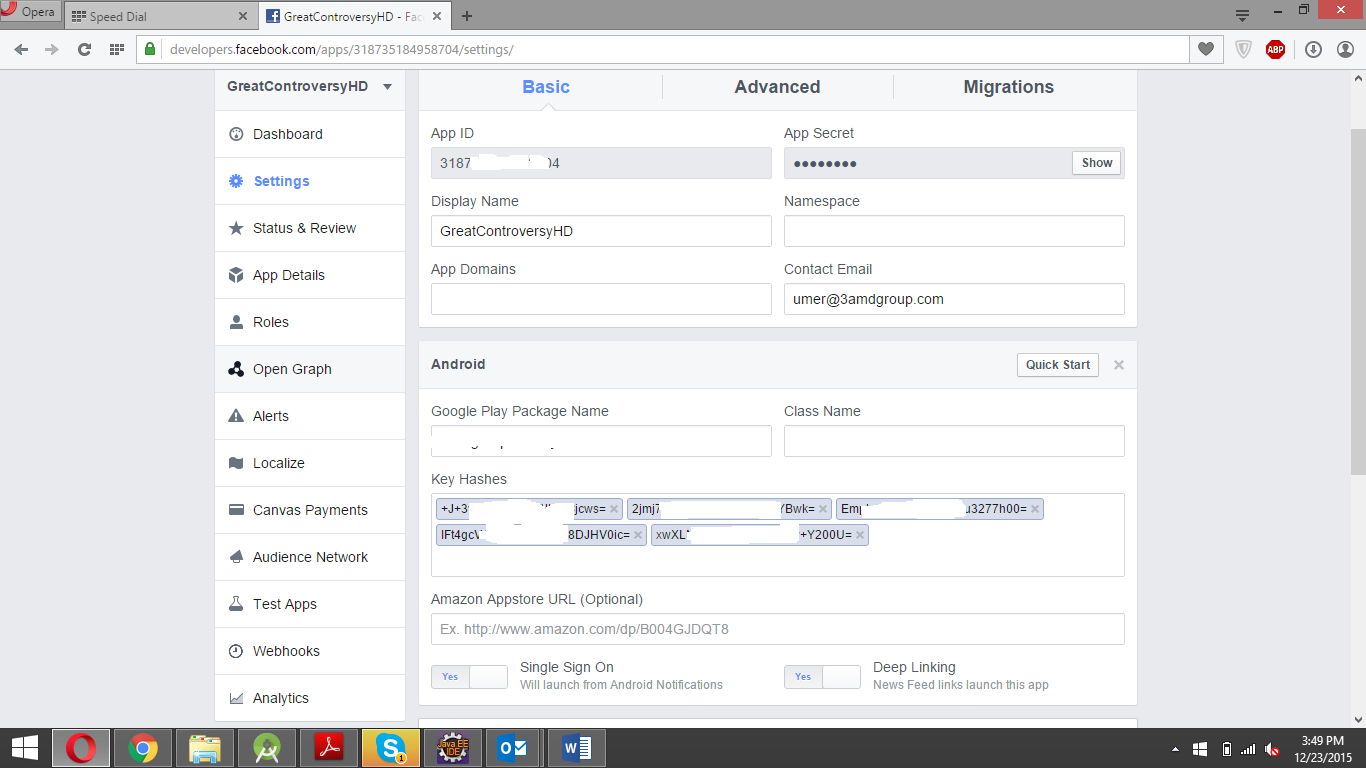Open the Opera menu button
This screenshot has width=1366, height=768.
pyautogui.click(x=29, y=12)
